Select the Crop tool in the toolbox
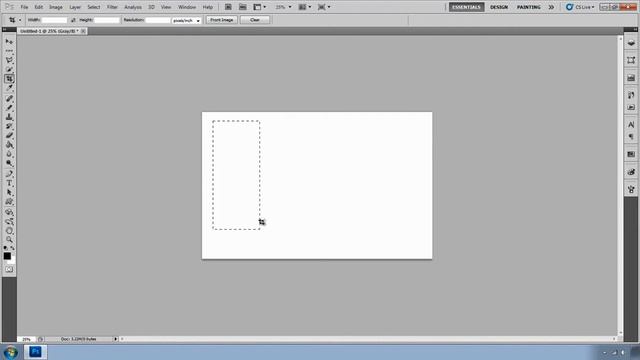640x360 pixels. point(9,78)
